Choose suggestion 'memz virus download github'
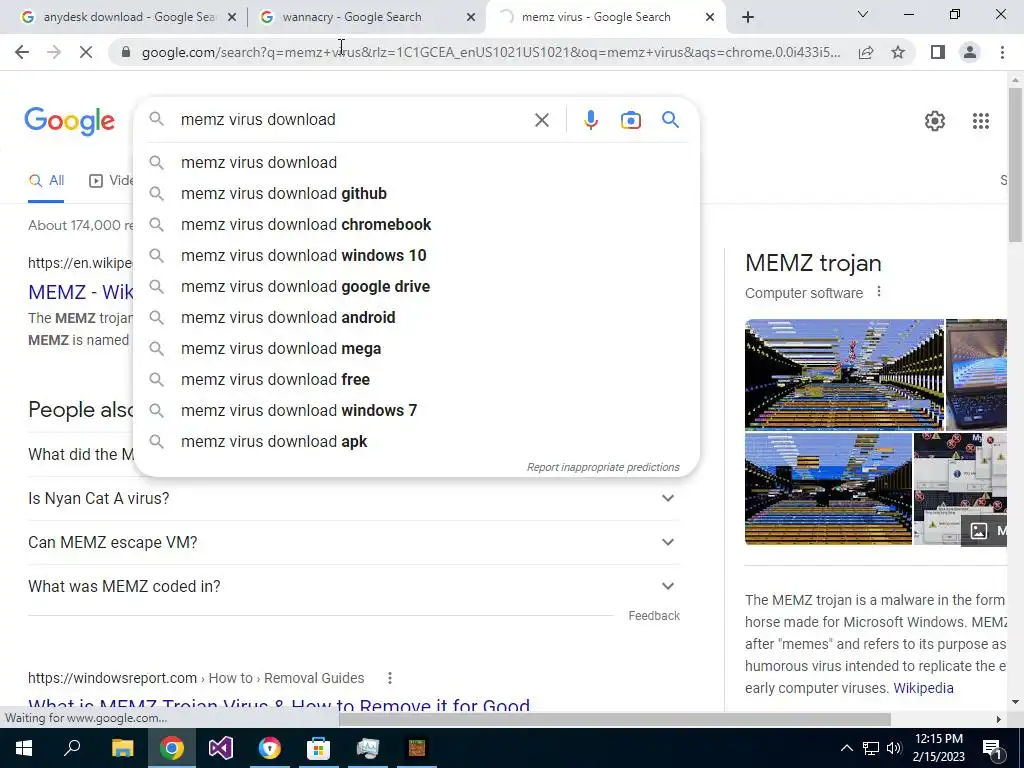Image resolution: width=1024 pixels, height=768 pixels. pyautogui.click(x=416, y=193)
